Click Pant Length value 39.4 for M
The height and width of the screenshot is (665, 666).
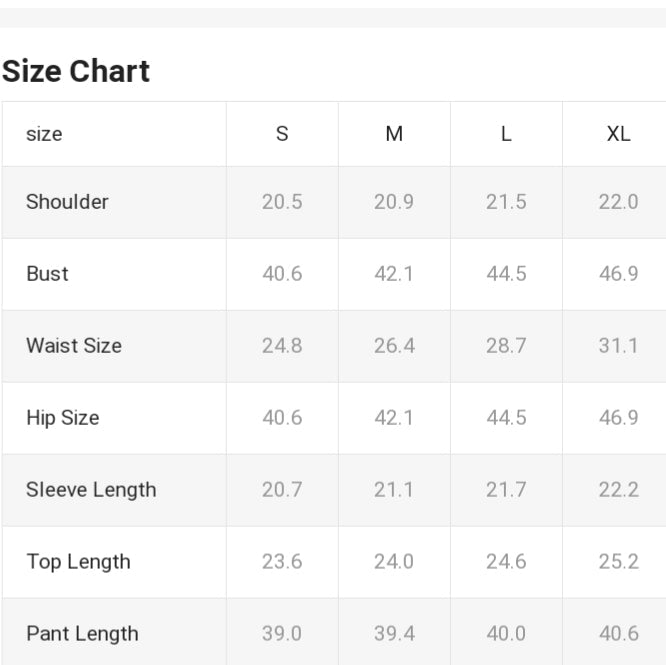click(394, 634)
